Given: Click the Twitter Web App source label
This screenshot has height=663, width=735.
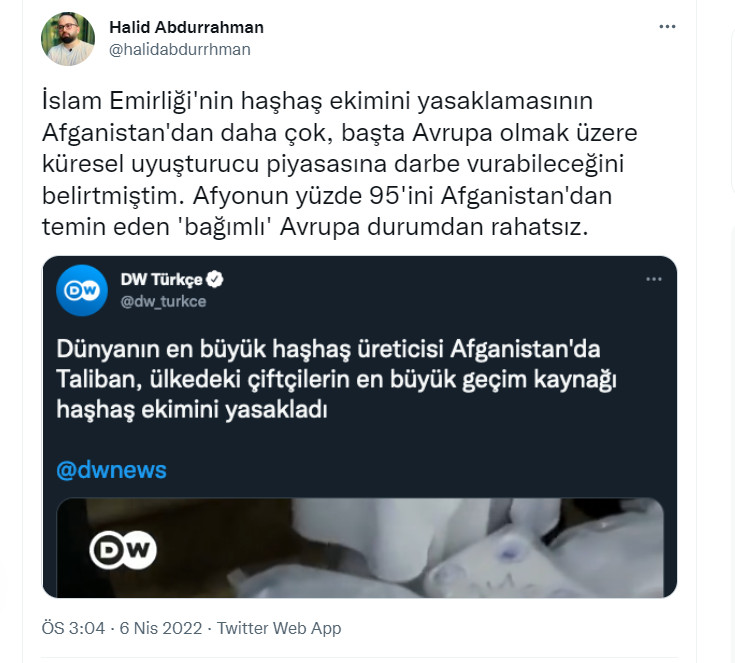Looking at the screenshot, I should (x=279, y=628).
